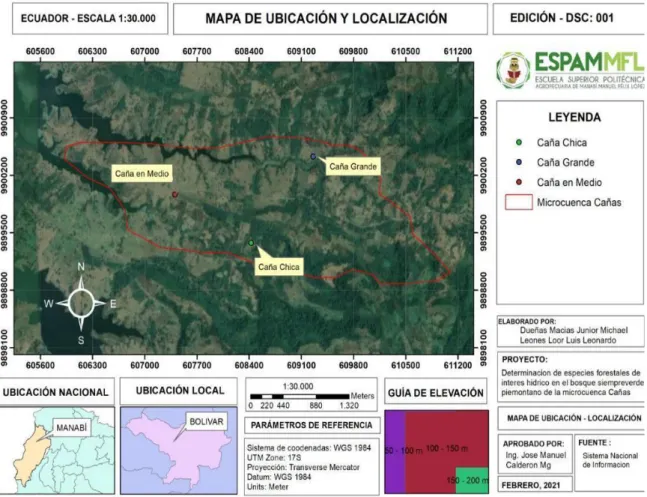Image resolution: width=647 pixels, height=497 pixels.
Task: Click the green Caña Chica marker on the map
Action: (x=251, y=243)
